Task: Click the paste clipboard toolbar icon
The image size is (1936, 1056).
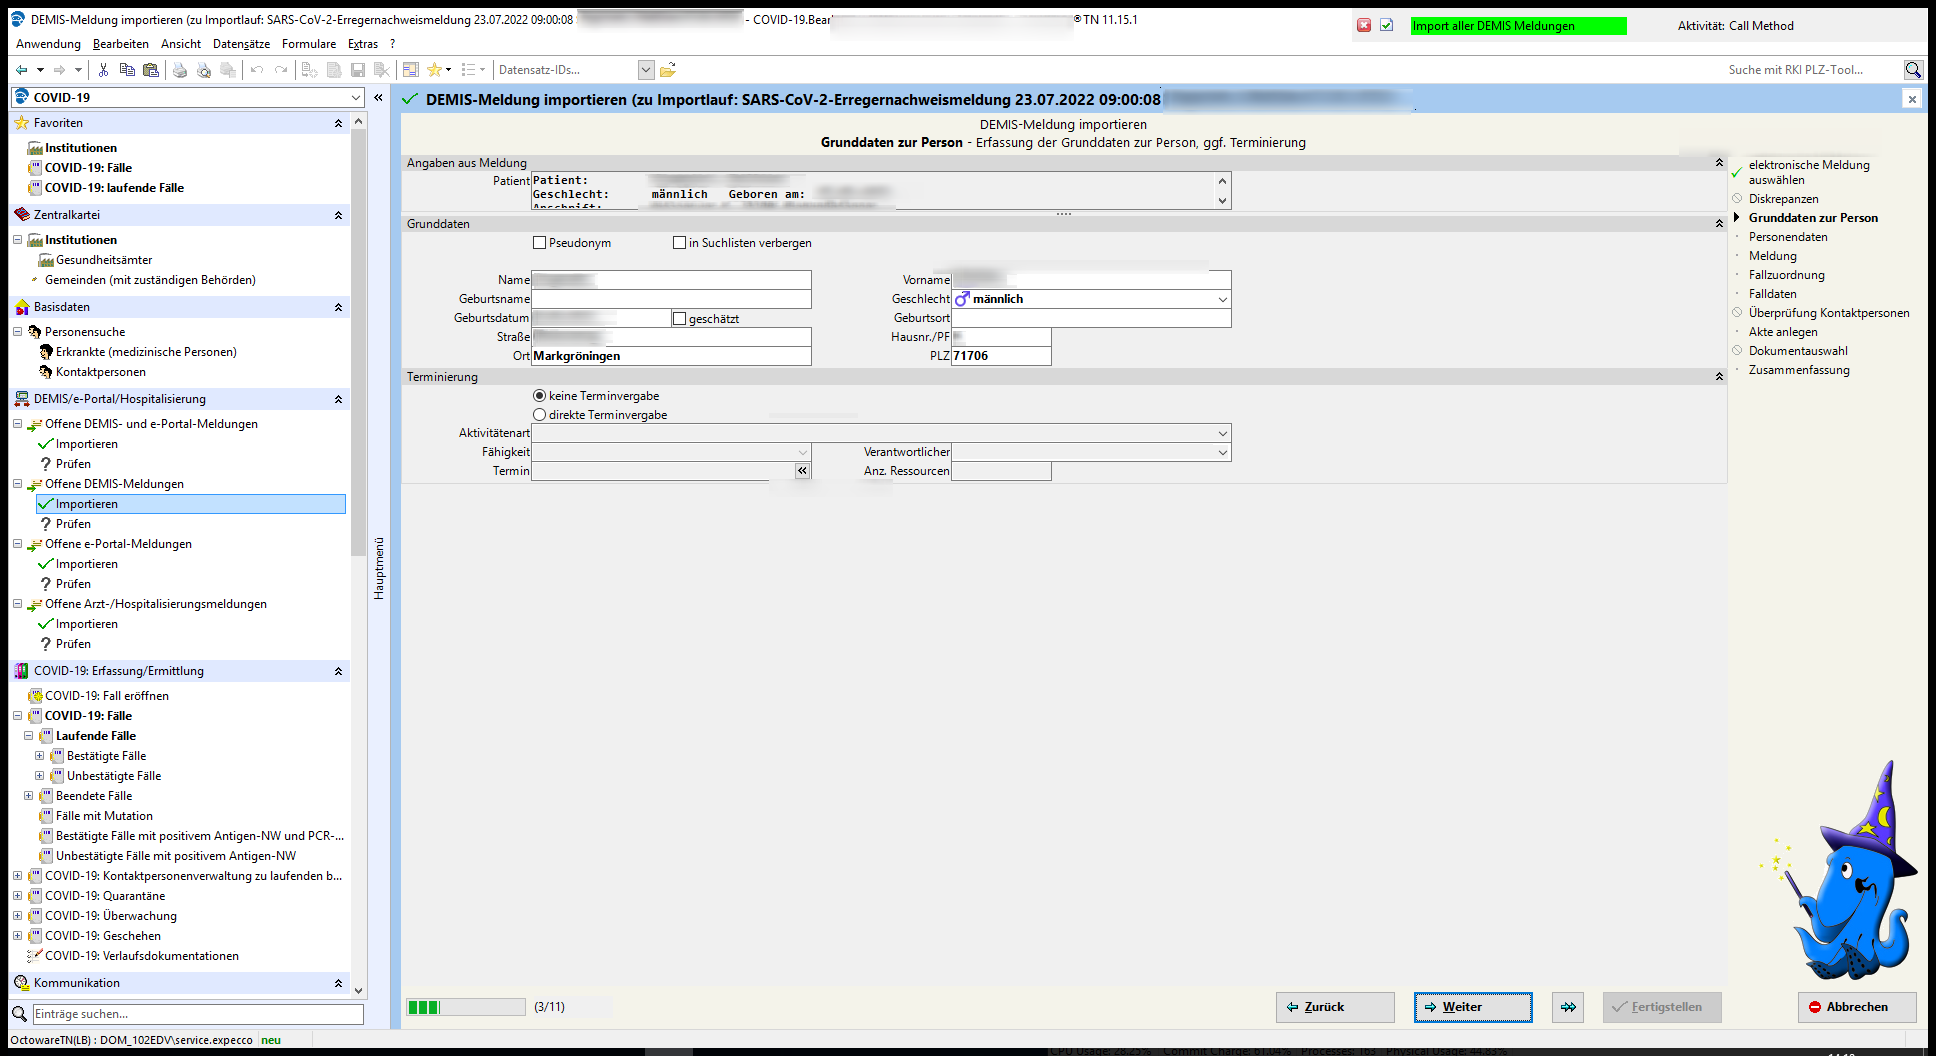Action: click(x=151, y=70)
